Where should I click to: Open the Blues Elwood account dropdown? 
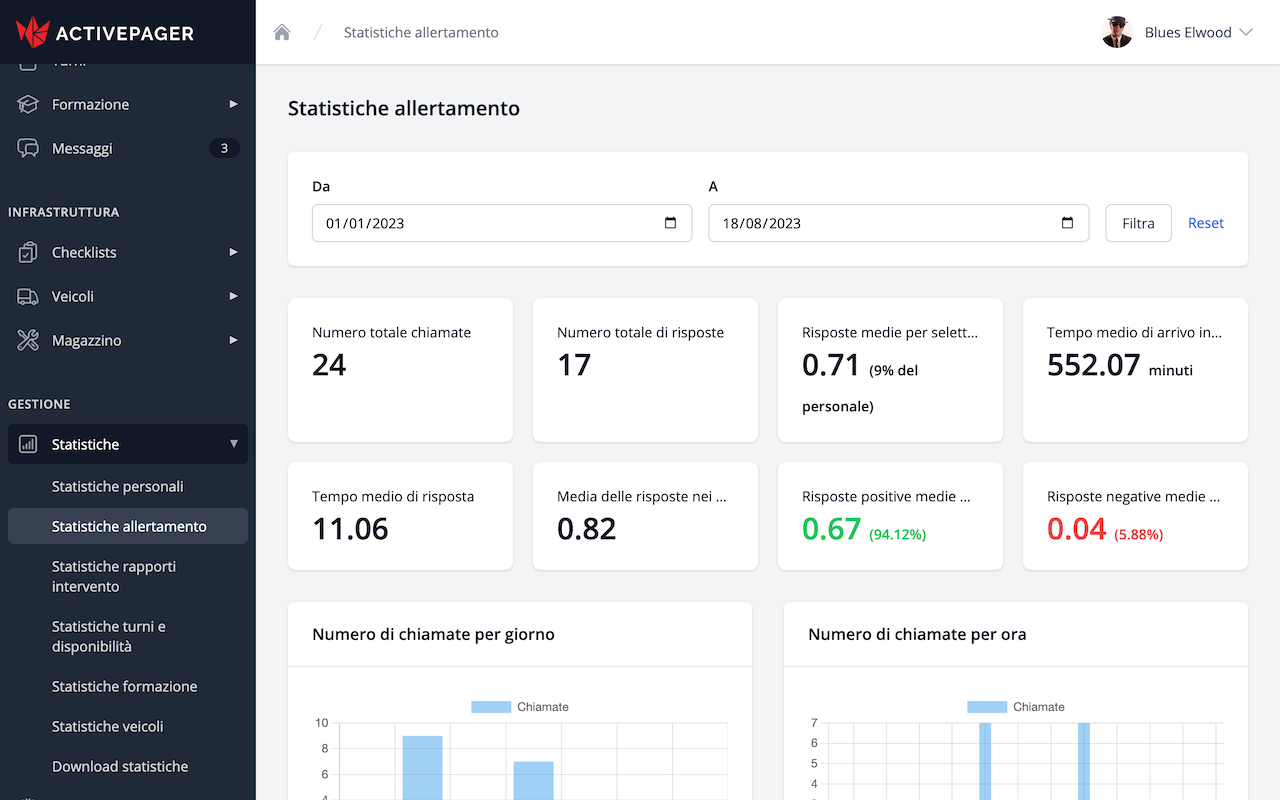1196,31
